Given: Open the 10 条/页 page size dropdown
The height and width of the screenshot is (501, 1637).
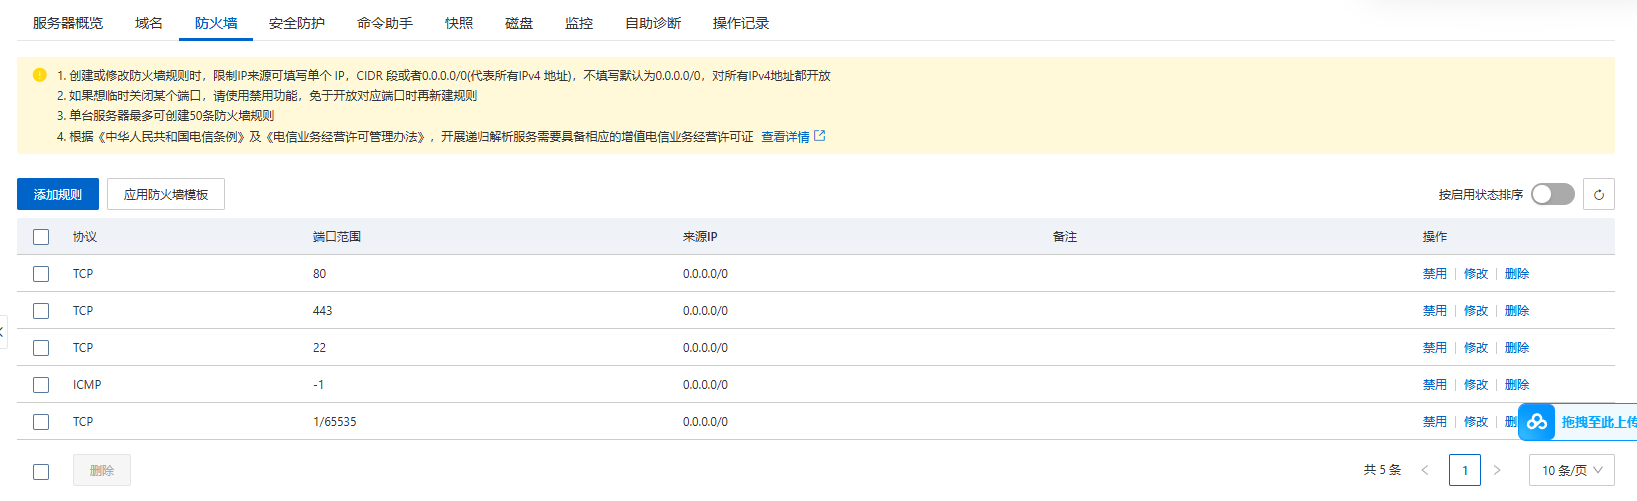Looking at the screenshot, I should [1572, 470].
